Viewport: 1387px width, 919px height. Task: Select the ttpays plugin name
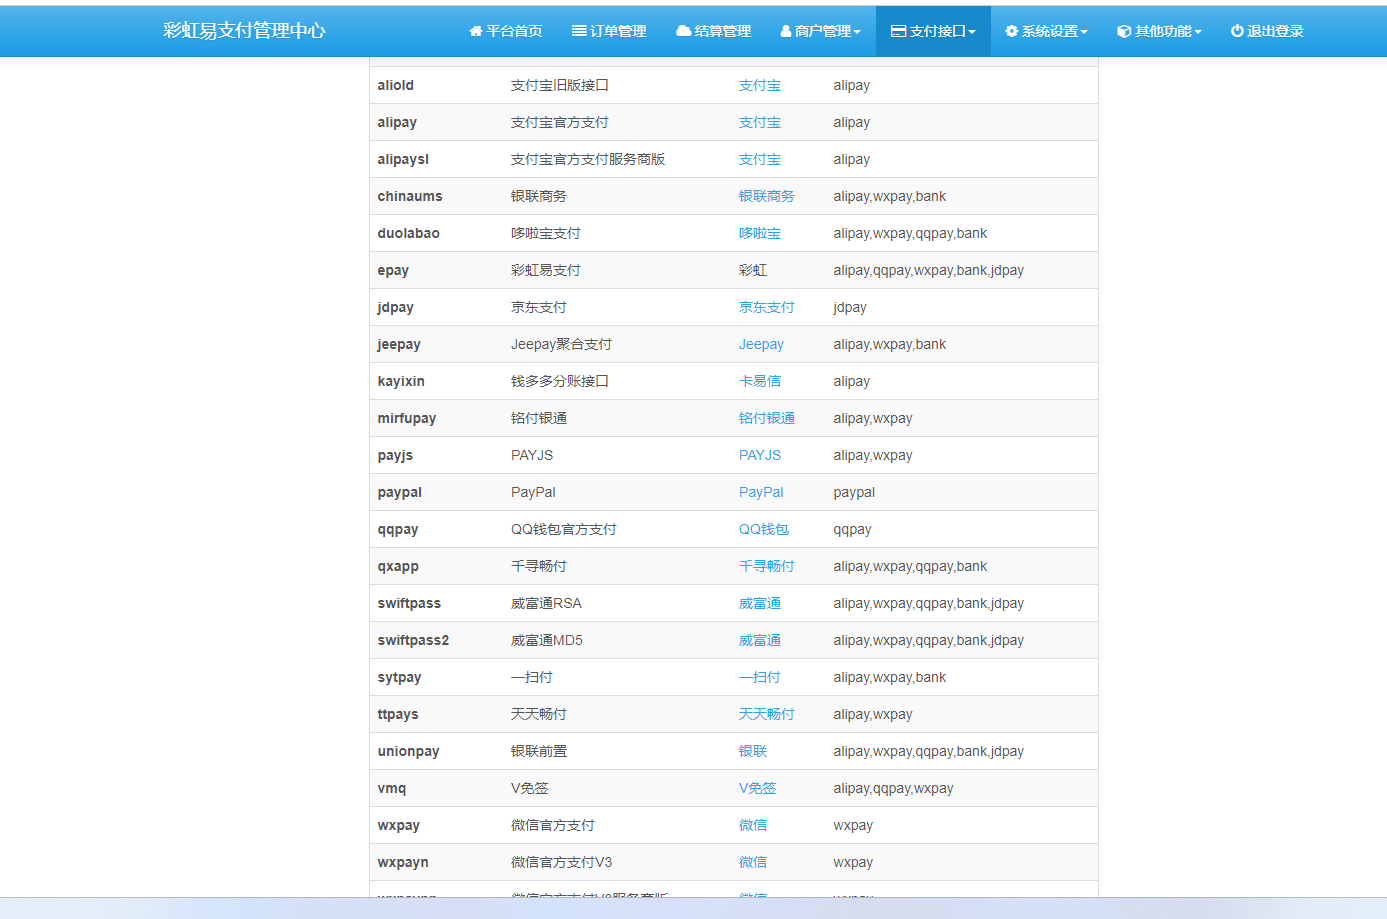click(x=398, y=715)
